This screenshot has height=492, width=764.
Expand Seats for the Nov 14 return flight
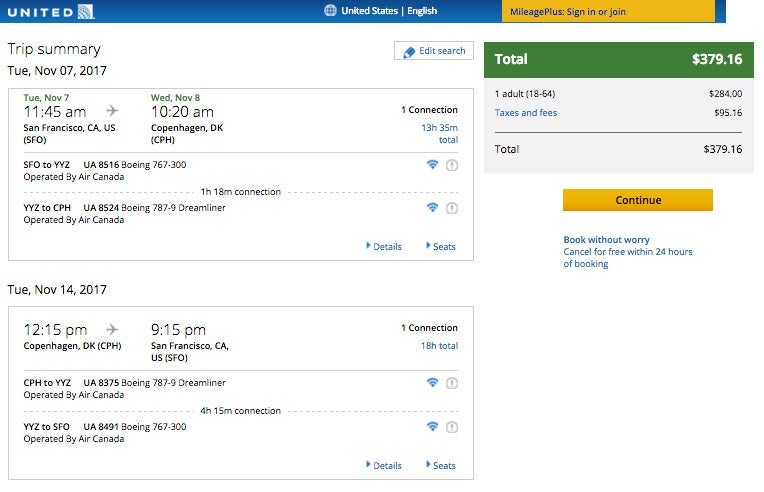click(441, 465)
